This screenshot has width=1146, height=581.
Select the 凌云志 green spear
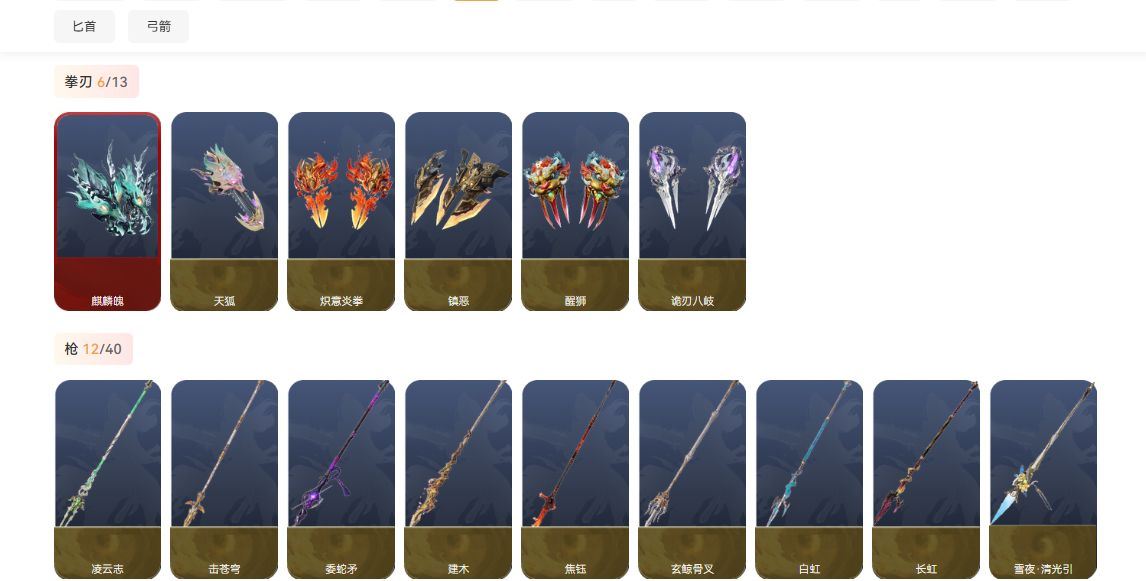(x=107, y=479)
